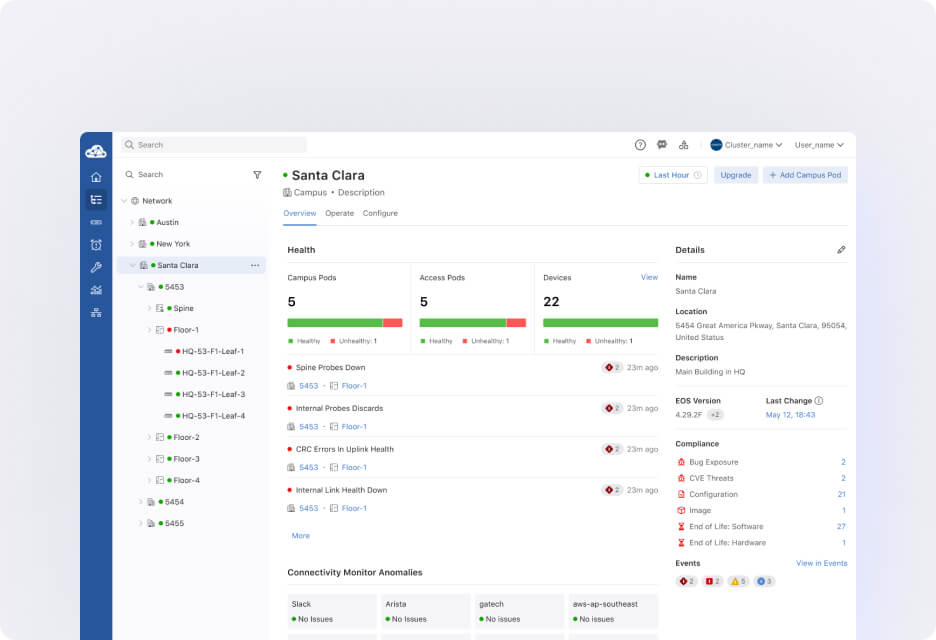Open Santa Clara three-dot options menu
936x640 pixels.
255,265
